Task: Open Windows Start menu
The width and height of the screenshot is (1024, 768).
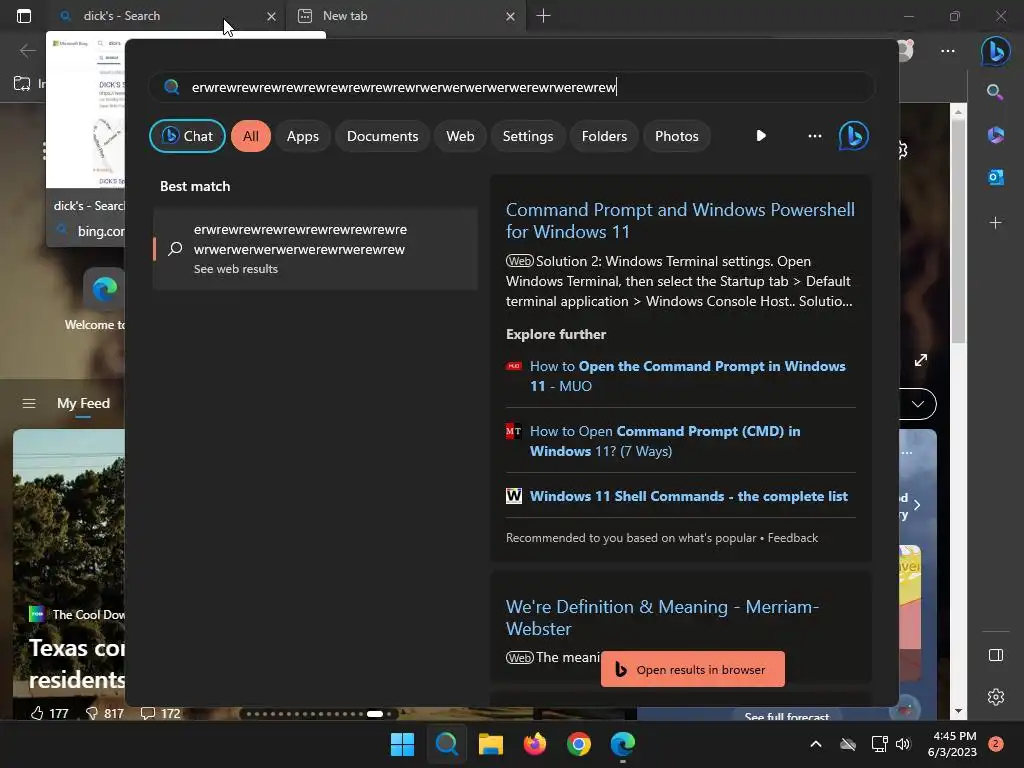Action: 402,744
